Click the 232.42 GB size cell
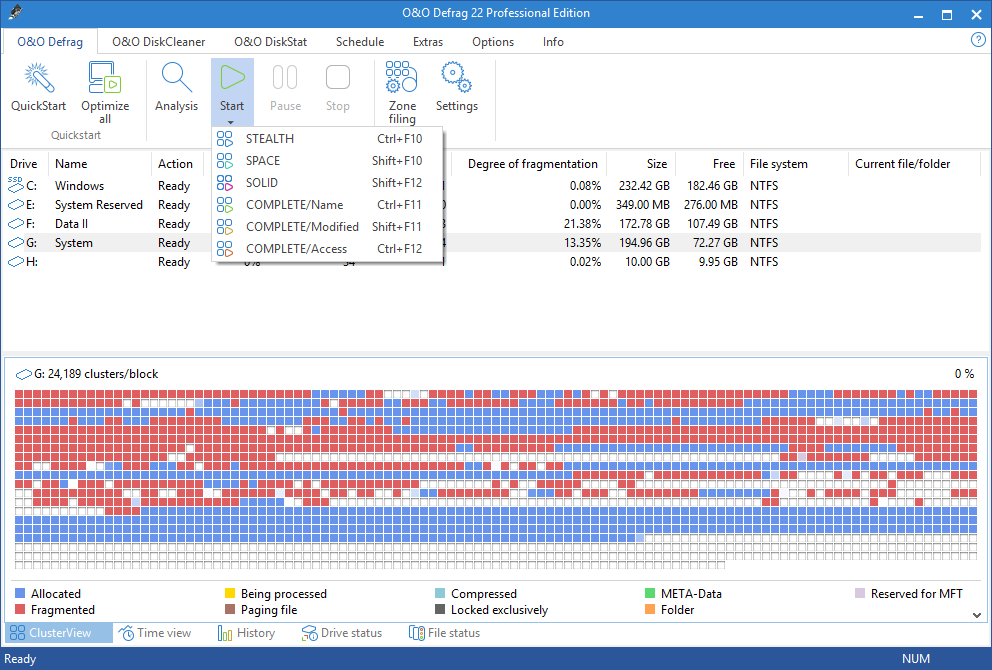This screenshot has width=992, height=670. pyautogui.click(x=644, y=186)
